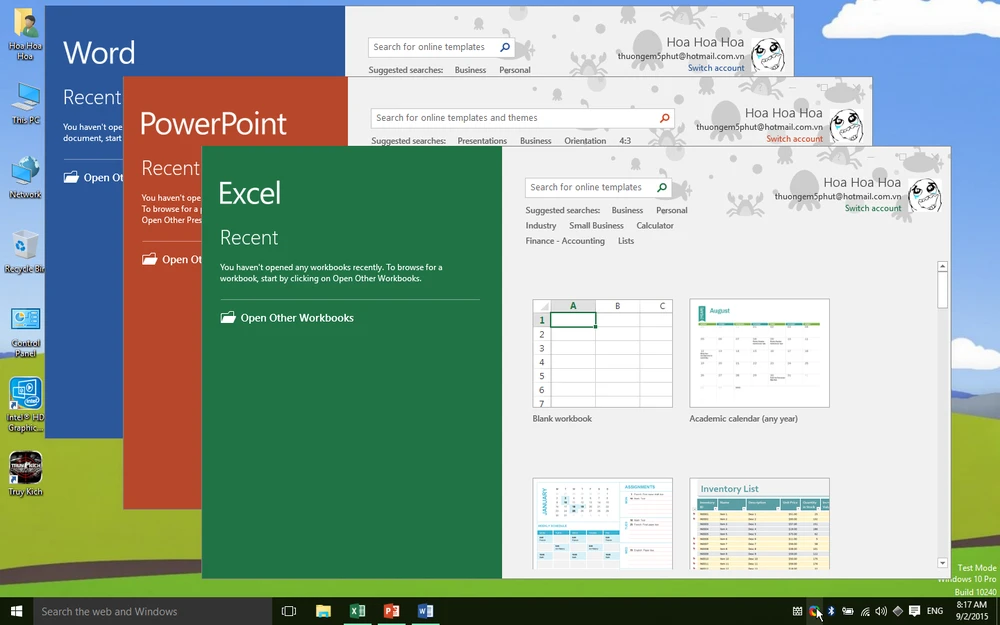
Task: Open Word from the taskbar
Action: pyautogui.click(x=426, y=610)
